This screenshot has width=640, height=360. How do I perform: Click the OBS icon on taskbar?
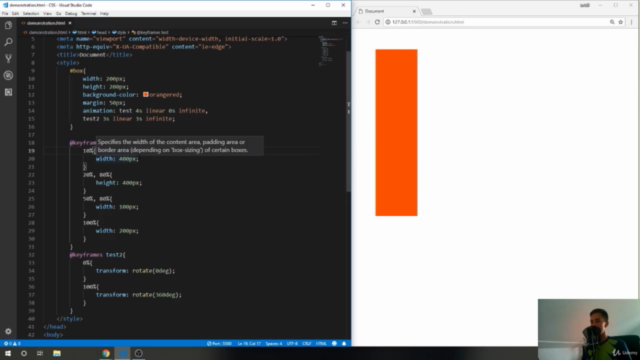(x=138, y=353)
